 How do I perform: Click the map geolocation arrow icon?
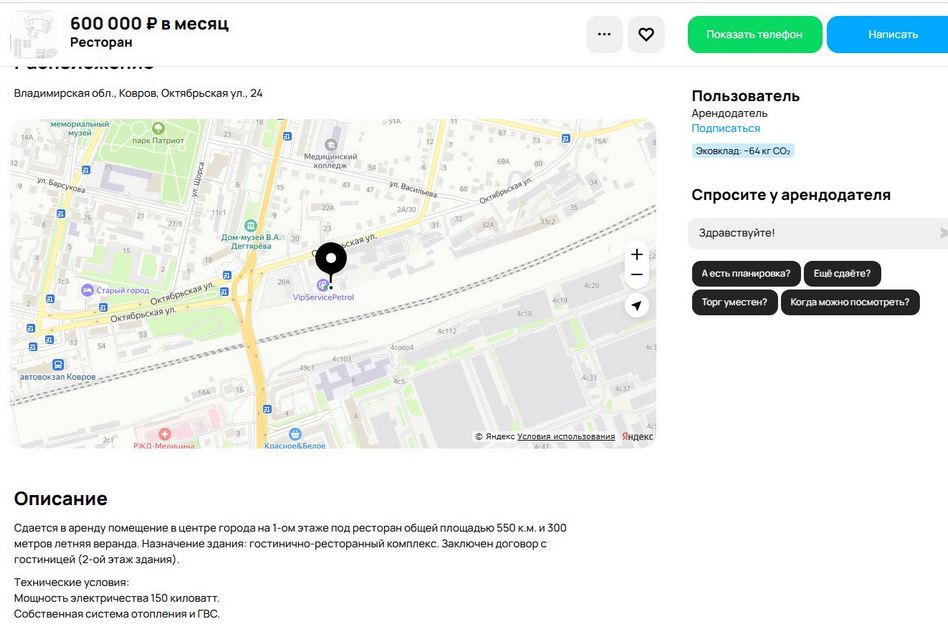pyautogui.click(x=637, y=306)
